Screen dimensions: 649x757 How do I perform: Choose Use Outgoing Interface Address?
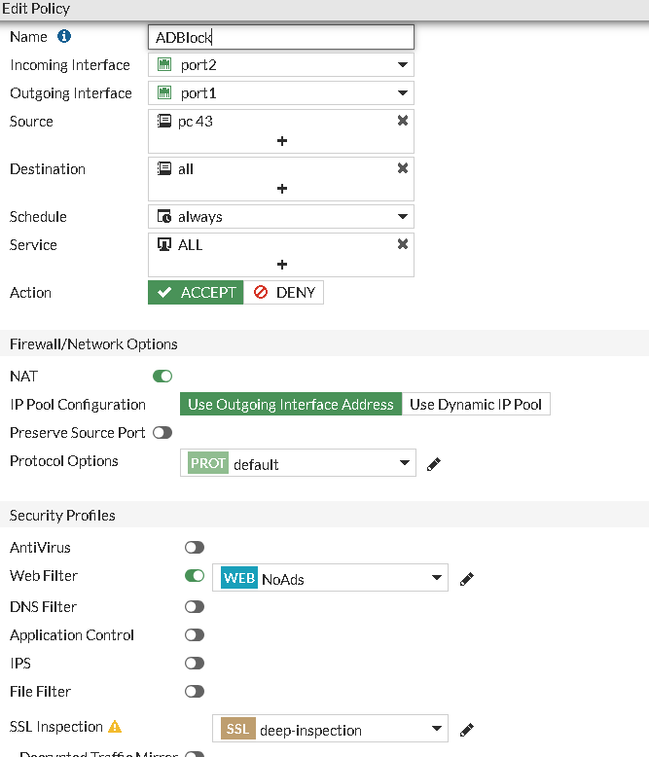click(x=291, y=404)
